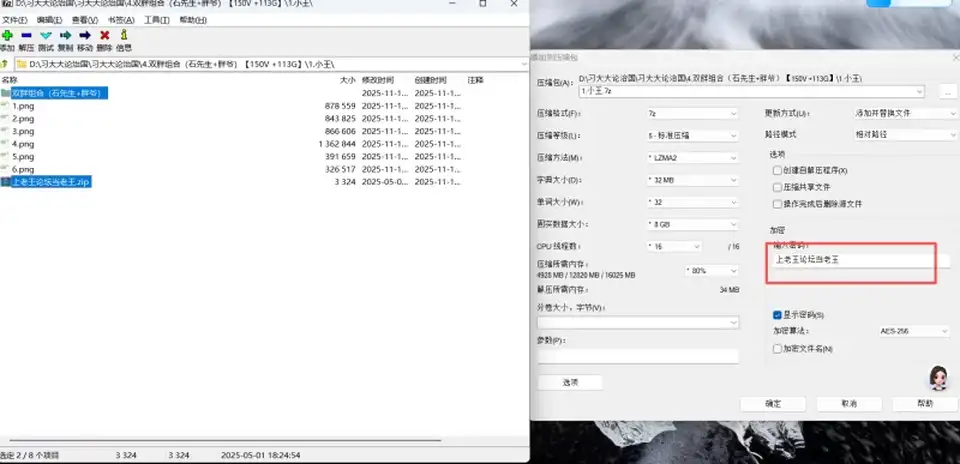This screenshot has width=960, height=464.
Task: Expand the archive name combo box dropdown arrow
Action: click(x=918, y=91)
